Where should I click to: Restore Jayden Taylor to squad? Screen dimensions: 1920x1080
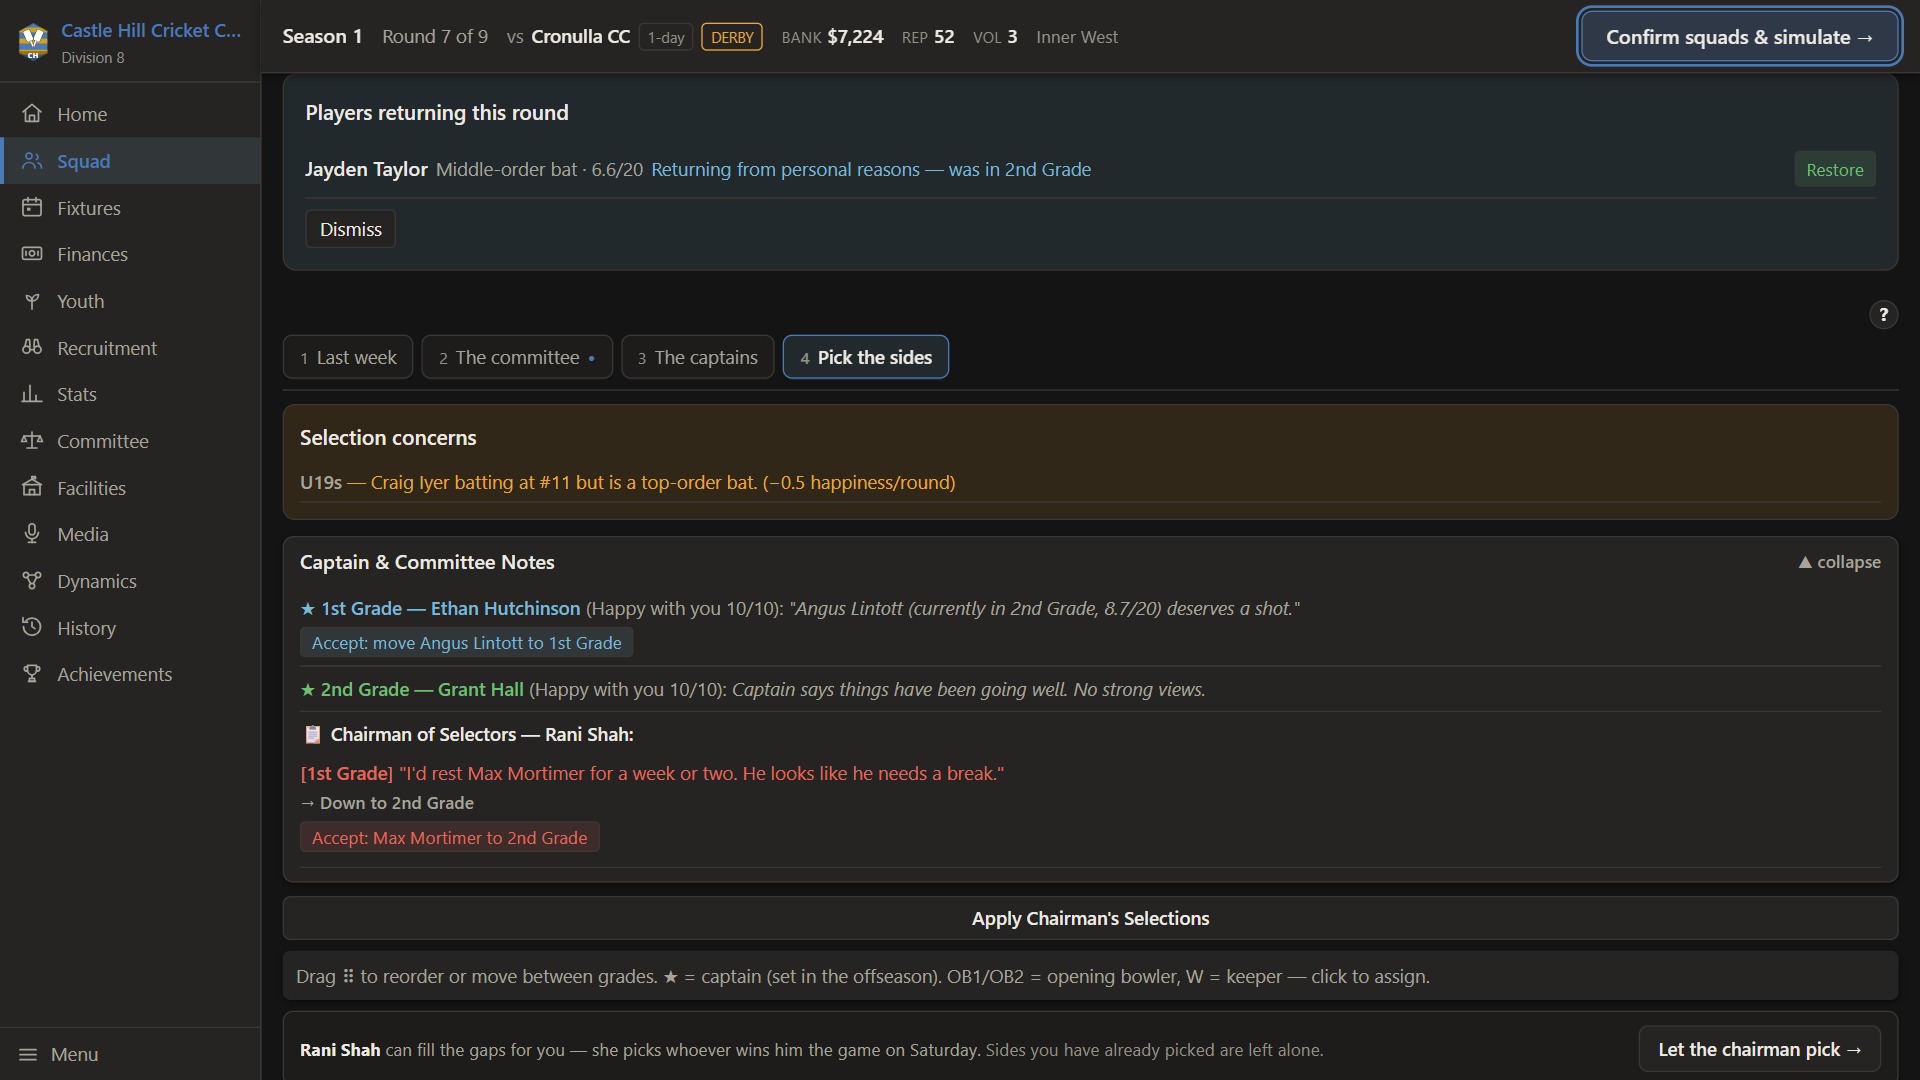[1834, 170]
